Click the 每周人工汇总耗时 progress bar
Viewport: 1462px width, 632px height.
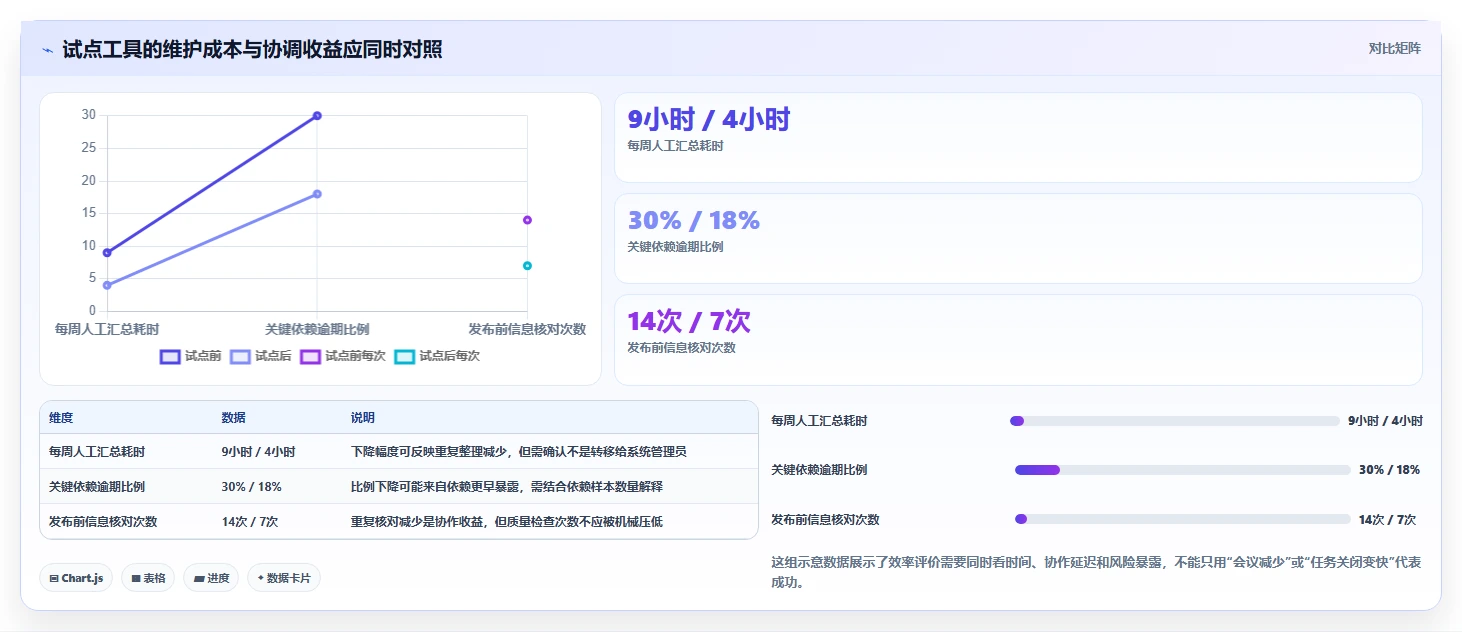1174,421
